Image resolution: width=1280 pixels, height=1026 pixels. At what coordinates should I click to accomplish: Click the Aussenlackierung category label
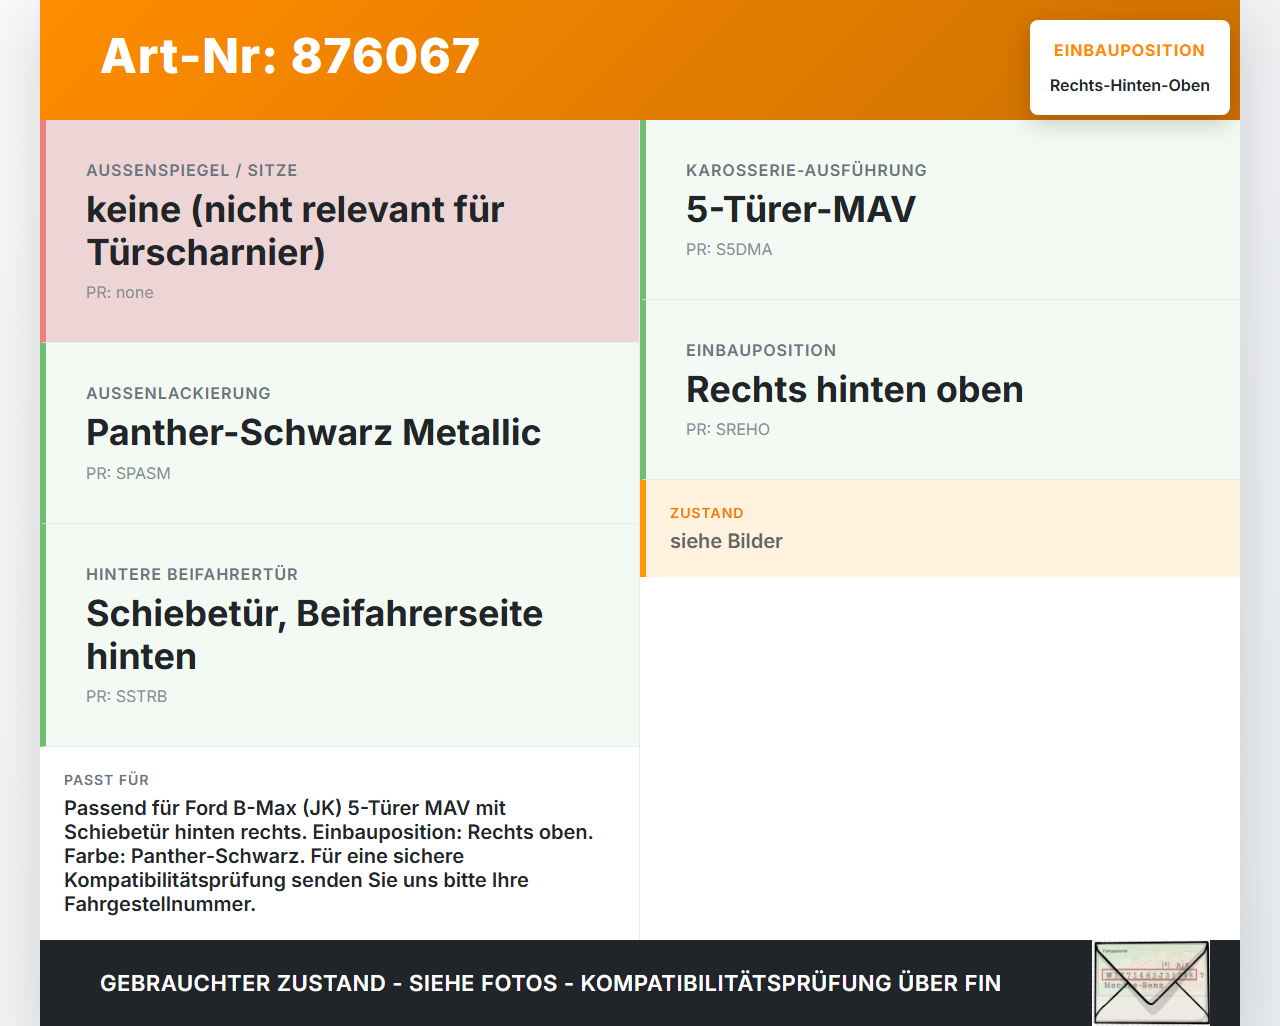178,393
